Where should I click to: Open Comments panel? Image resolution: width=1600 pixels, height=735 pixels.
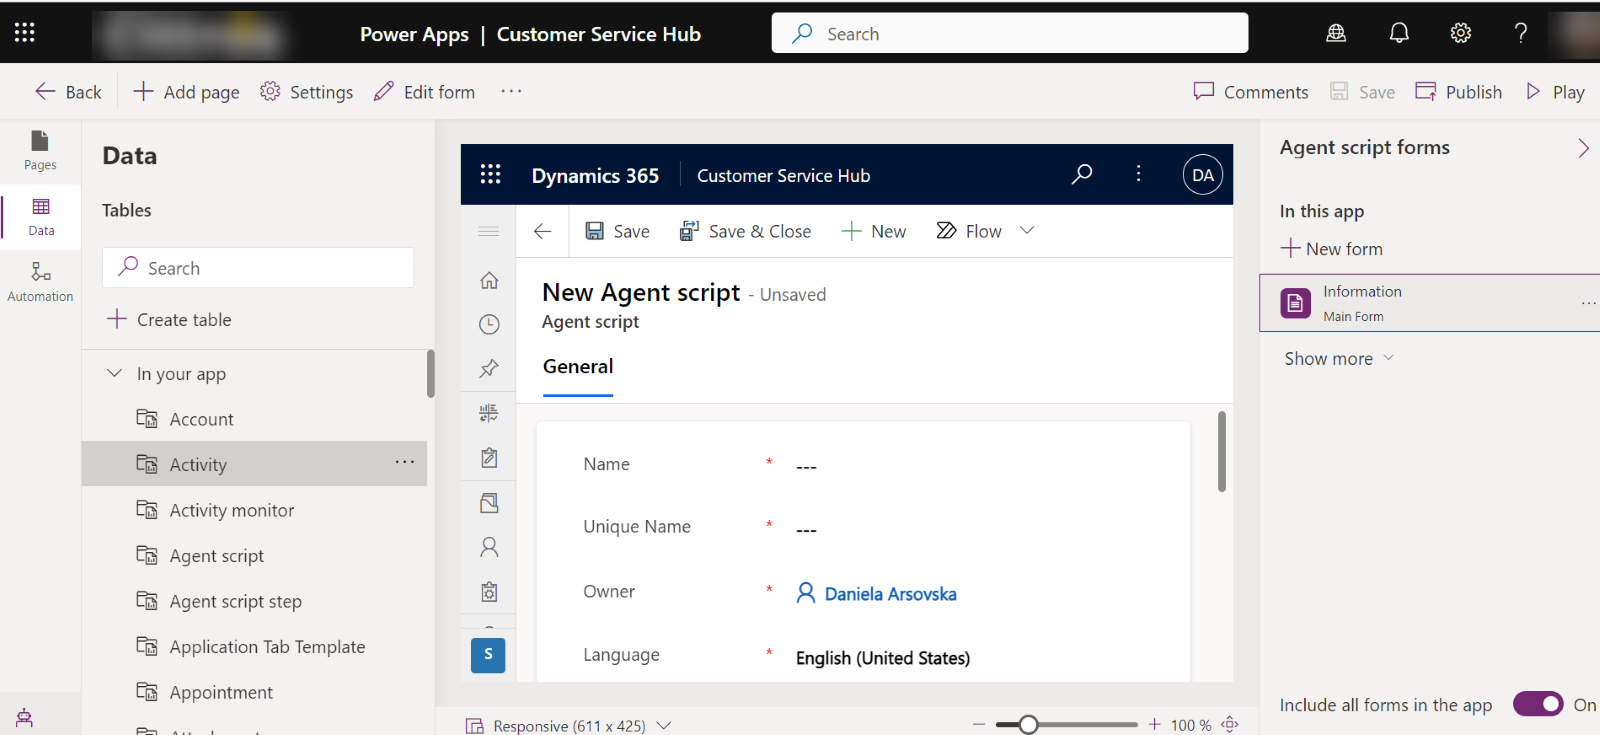1250,92
